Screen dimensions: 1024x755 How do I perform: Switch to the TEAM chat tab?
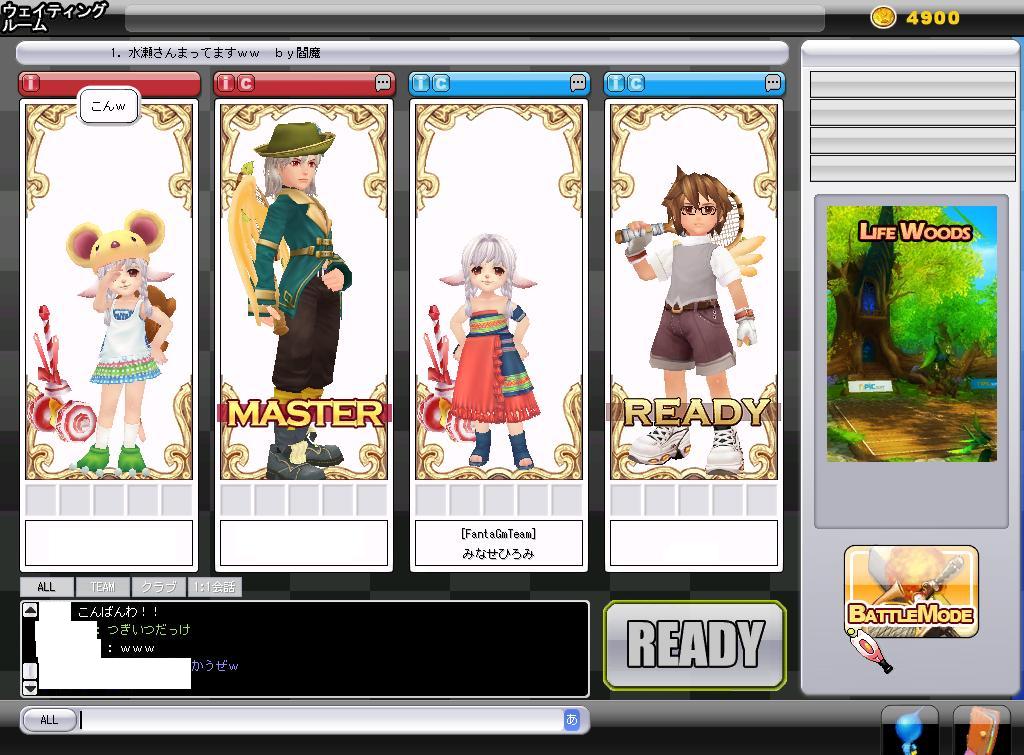102,587
